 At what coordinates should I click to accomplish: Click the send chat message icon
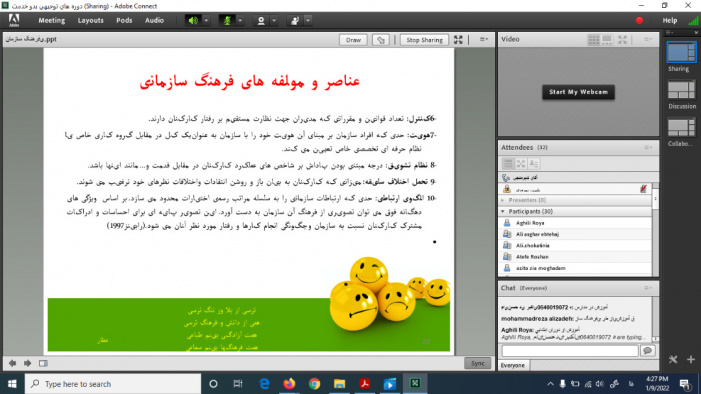647,351
